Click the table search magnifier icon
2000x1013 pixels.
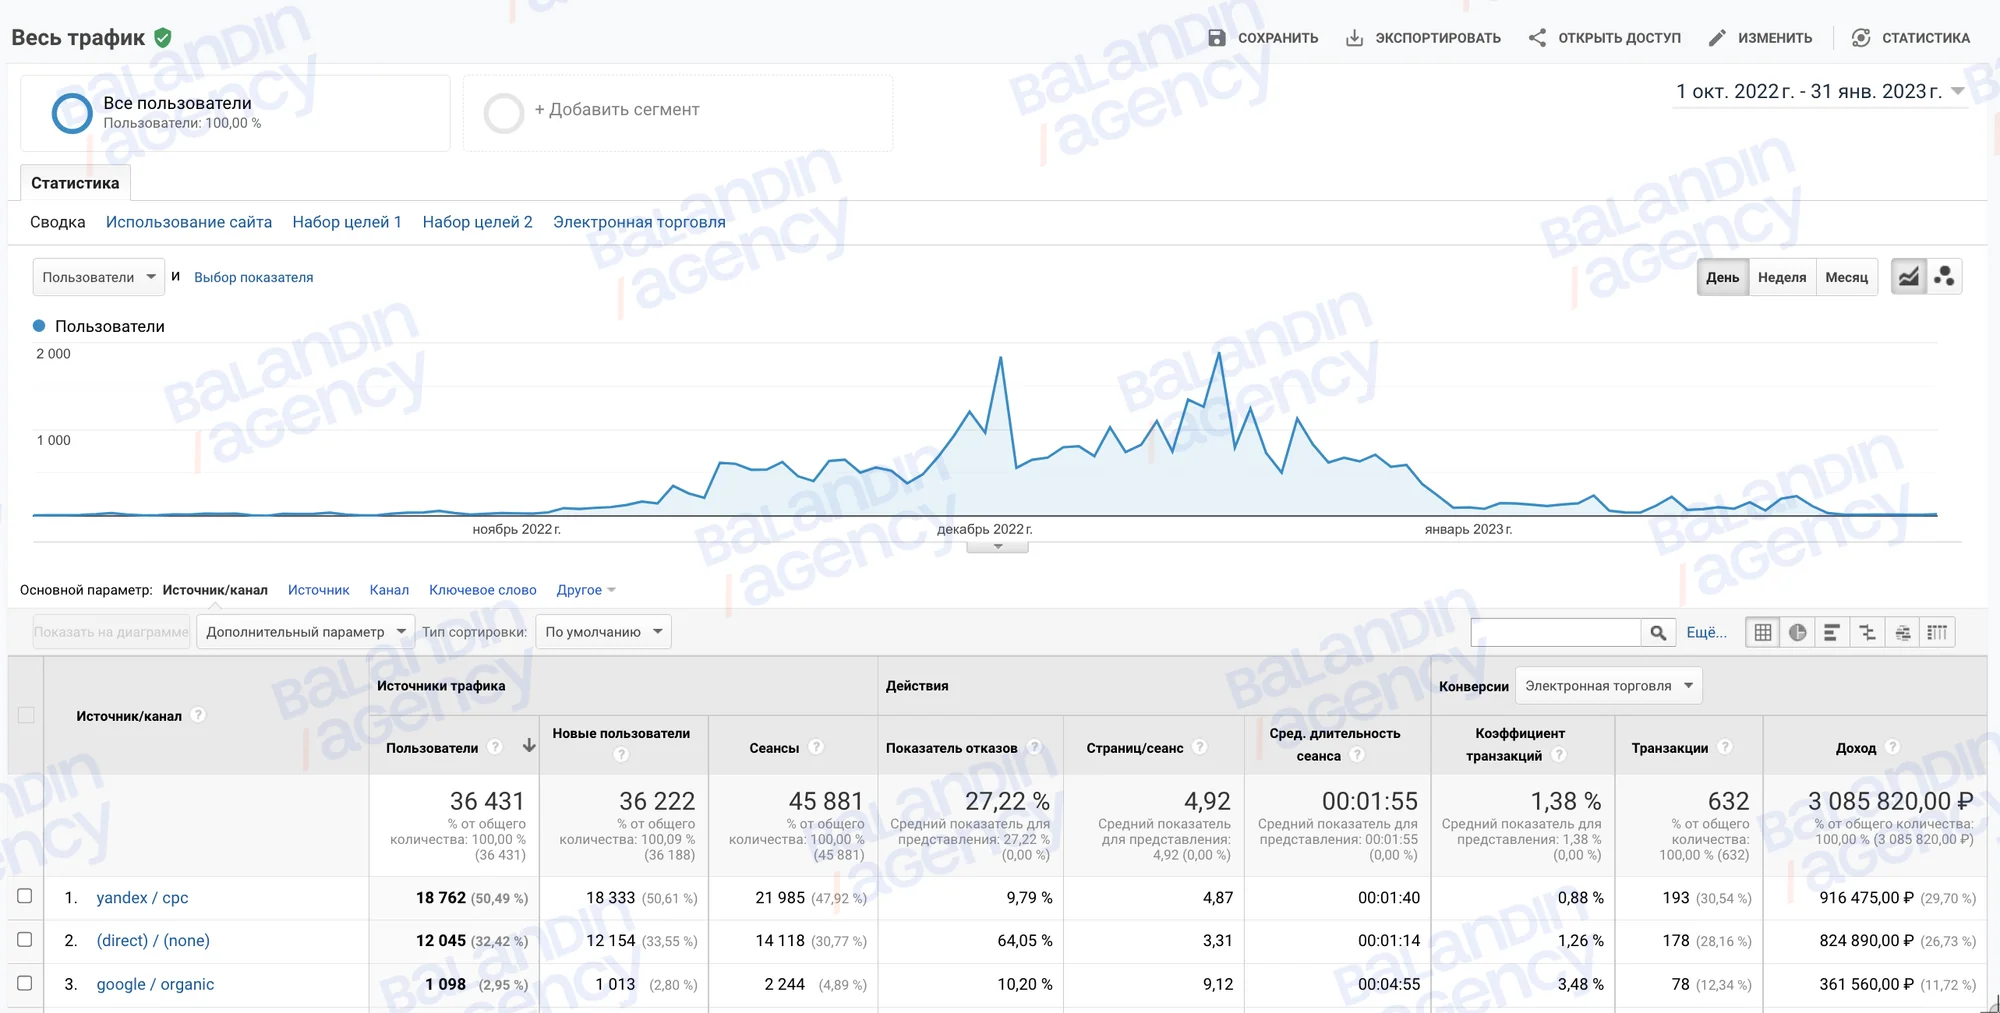coord(1658,632)
